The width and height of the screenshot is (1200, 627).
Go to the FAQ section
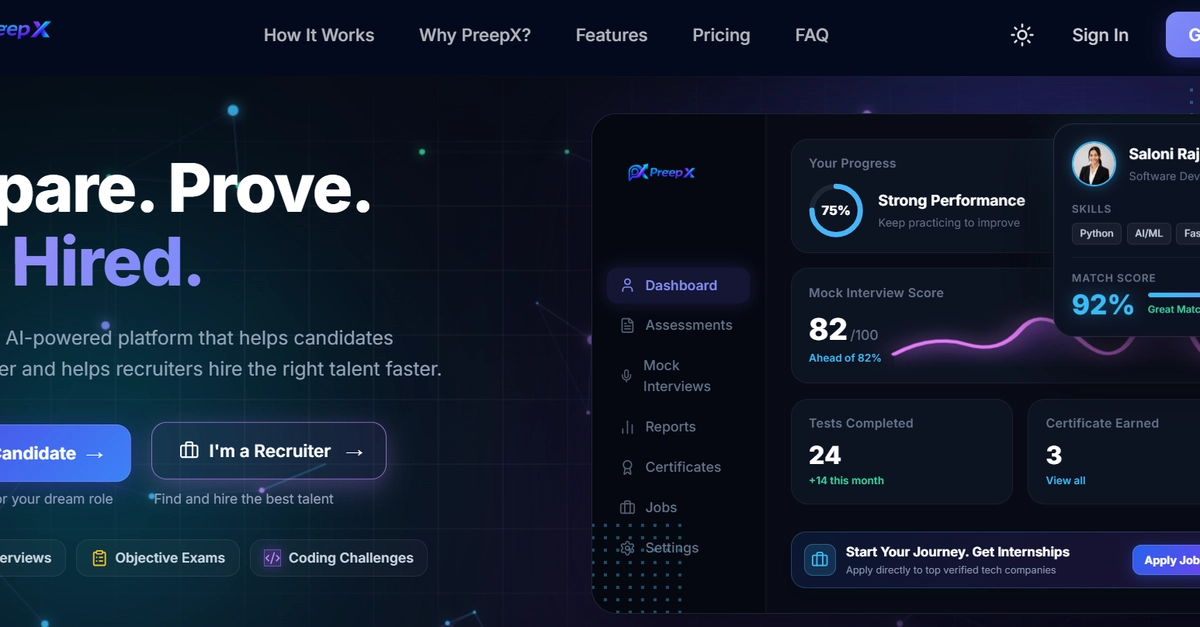click(812, 35)
